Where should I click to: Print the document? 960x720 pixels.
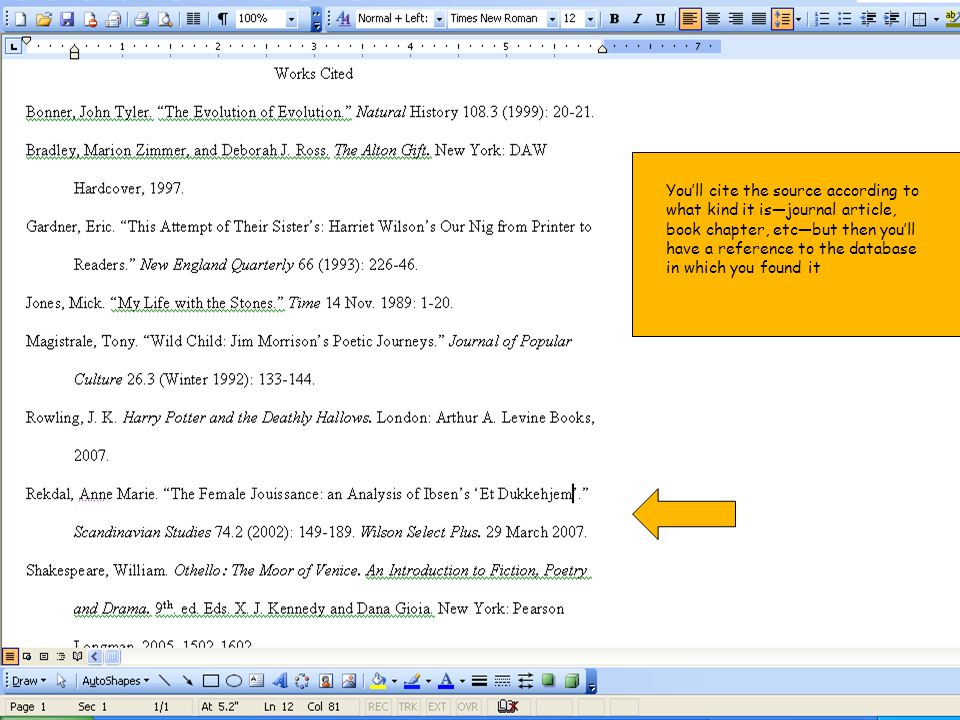(141, 19)
